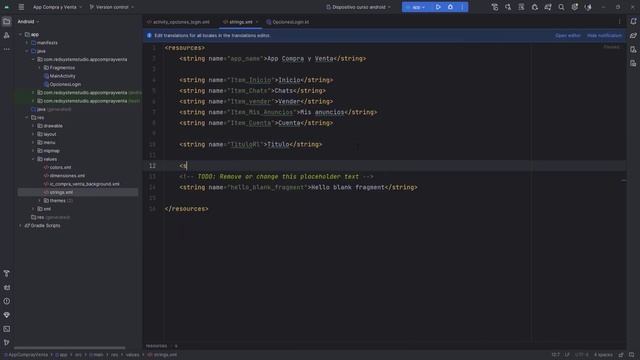Open IDE settings gear icon
Image resolution: width=640 pixels, height=360 pixels.
(x=575, y=7)
